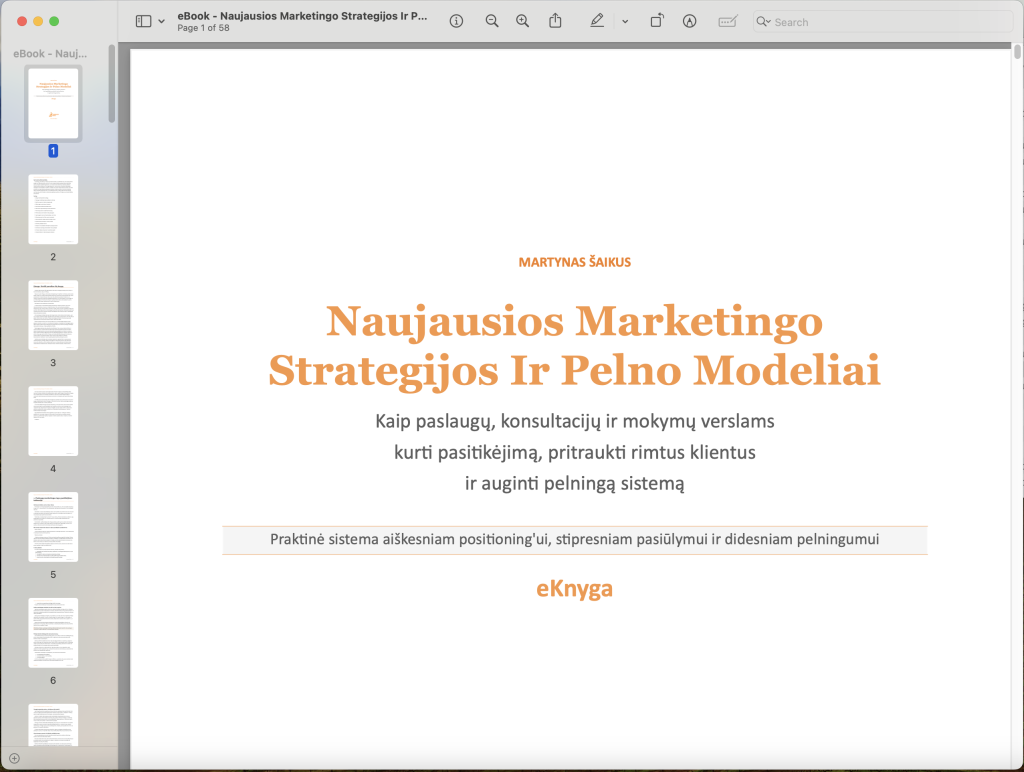This screenshot has height=772, width=1024.
Task: Open the sidebar view options chevron
Action: [x=161, y=22]
